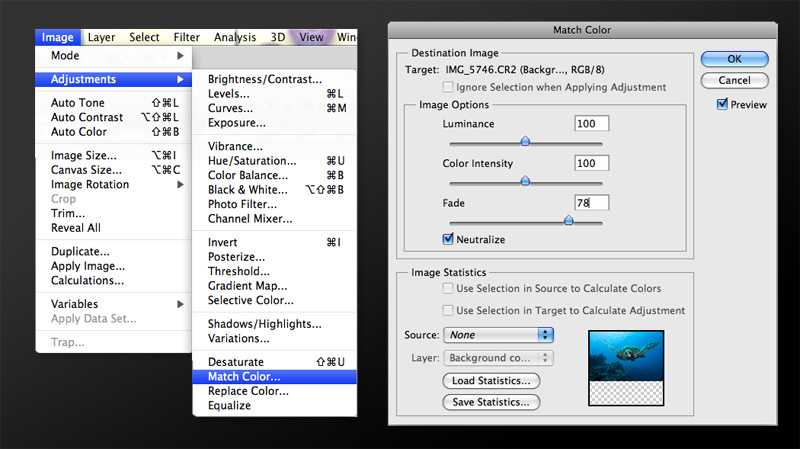The height and width of the screenshot is (449, 800).
Task: Open Calculations dialog
Action: click(113, 280)
